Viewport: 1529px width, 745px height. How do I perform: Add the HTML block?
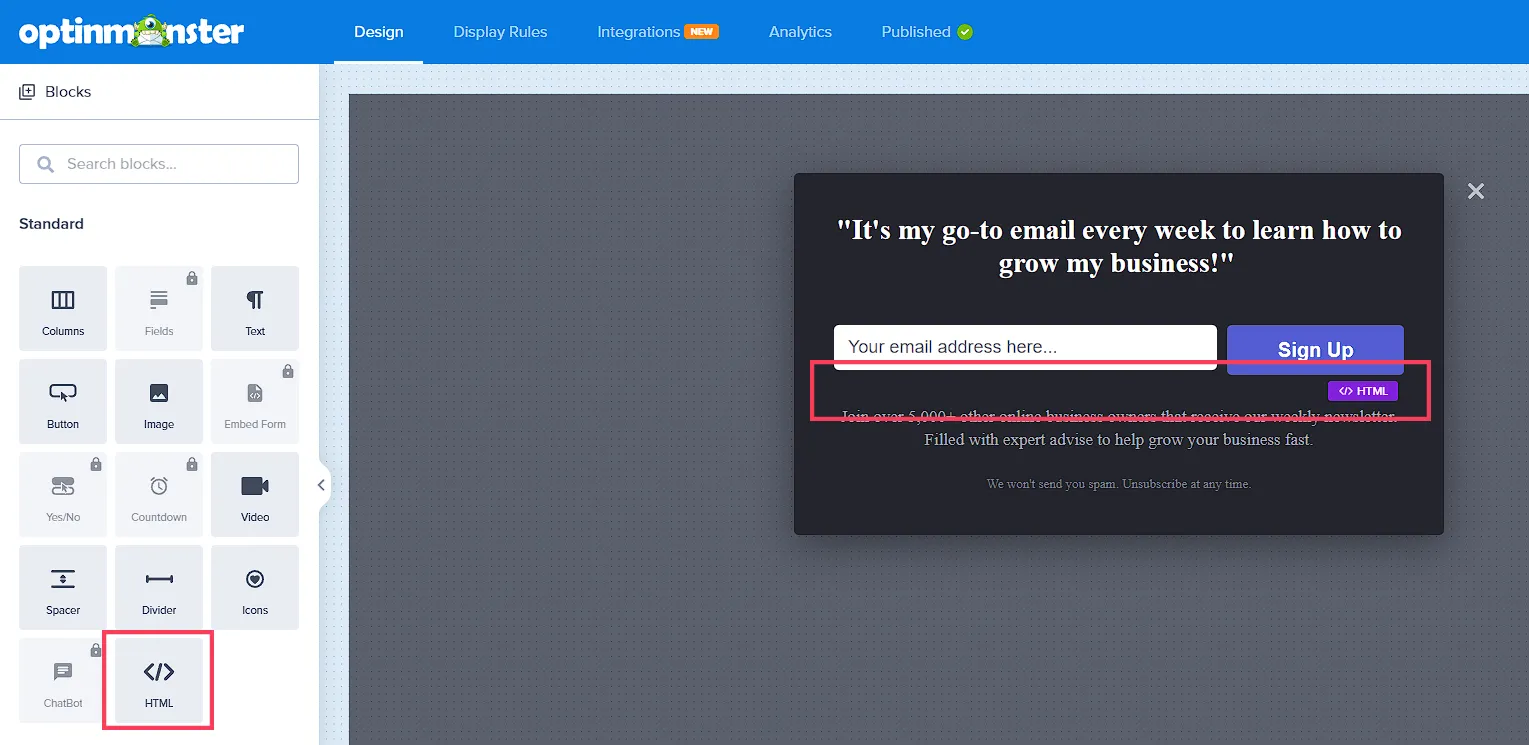(x=159, y=680)
